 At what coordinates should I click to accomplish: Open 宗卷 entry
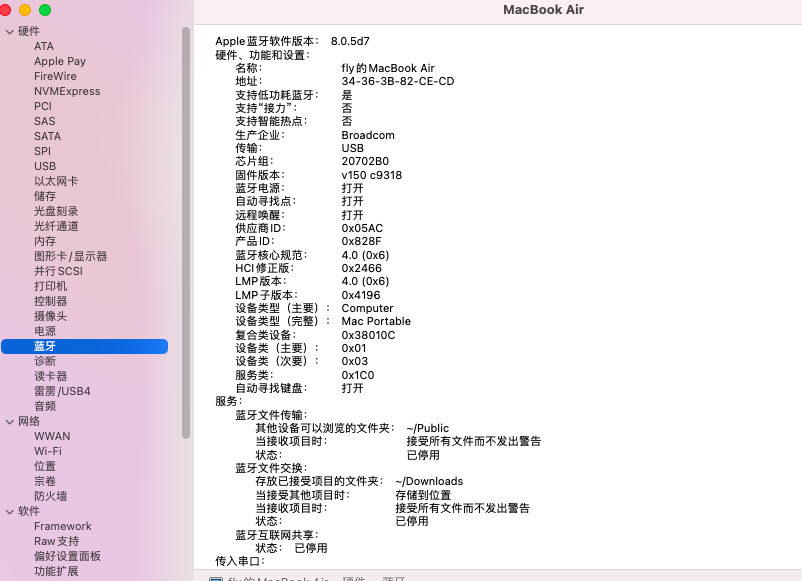point(45,481)
